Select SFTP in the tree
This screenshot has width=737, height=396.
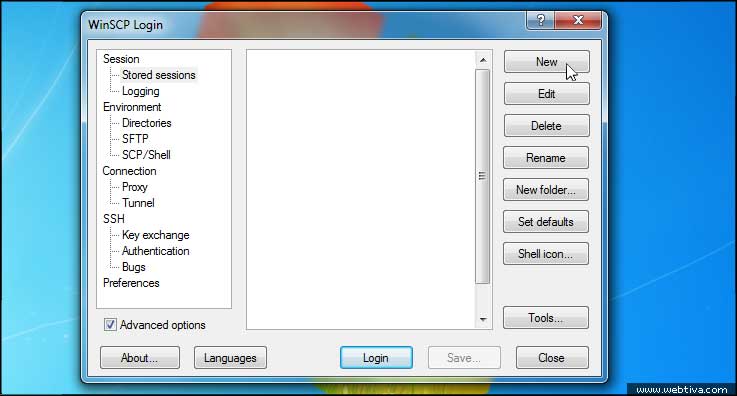pyautogui.click(x=135, y=139)
